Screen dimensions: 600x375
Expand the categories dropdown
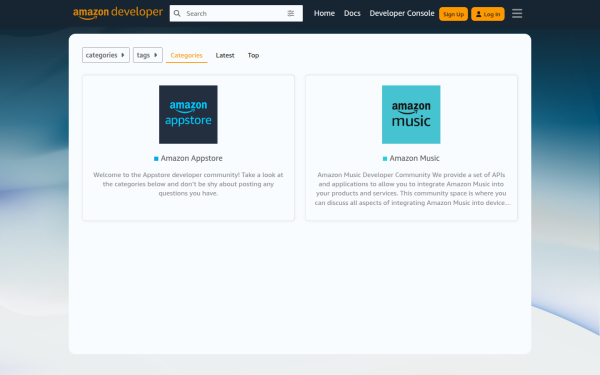[x=106, y=55]
